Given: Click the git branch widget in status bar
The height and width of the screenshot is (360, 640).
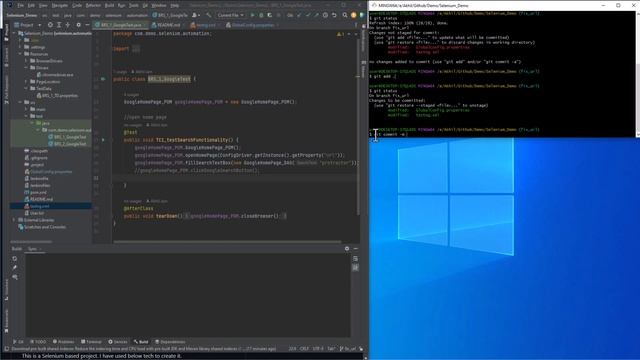Looking at the screenshot, I should pyautogui.click(x=348, y=349).
